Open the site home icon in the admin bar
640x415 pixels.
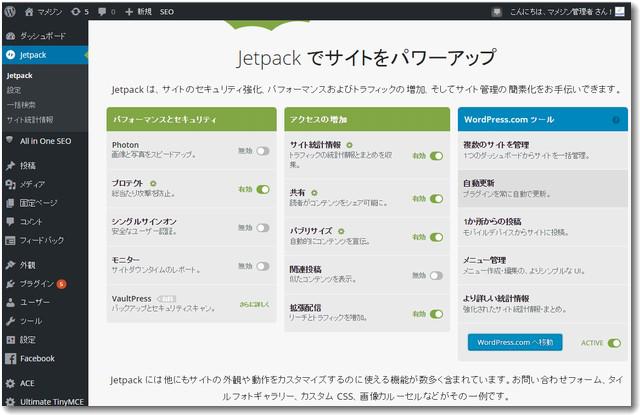tap(29, 12)
